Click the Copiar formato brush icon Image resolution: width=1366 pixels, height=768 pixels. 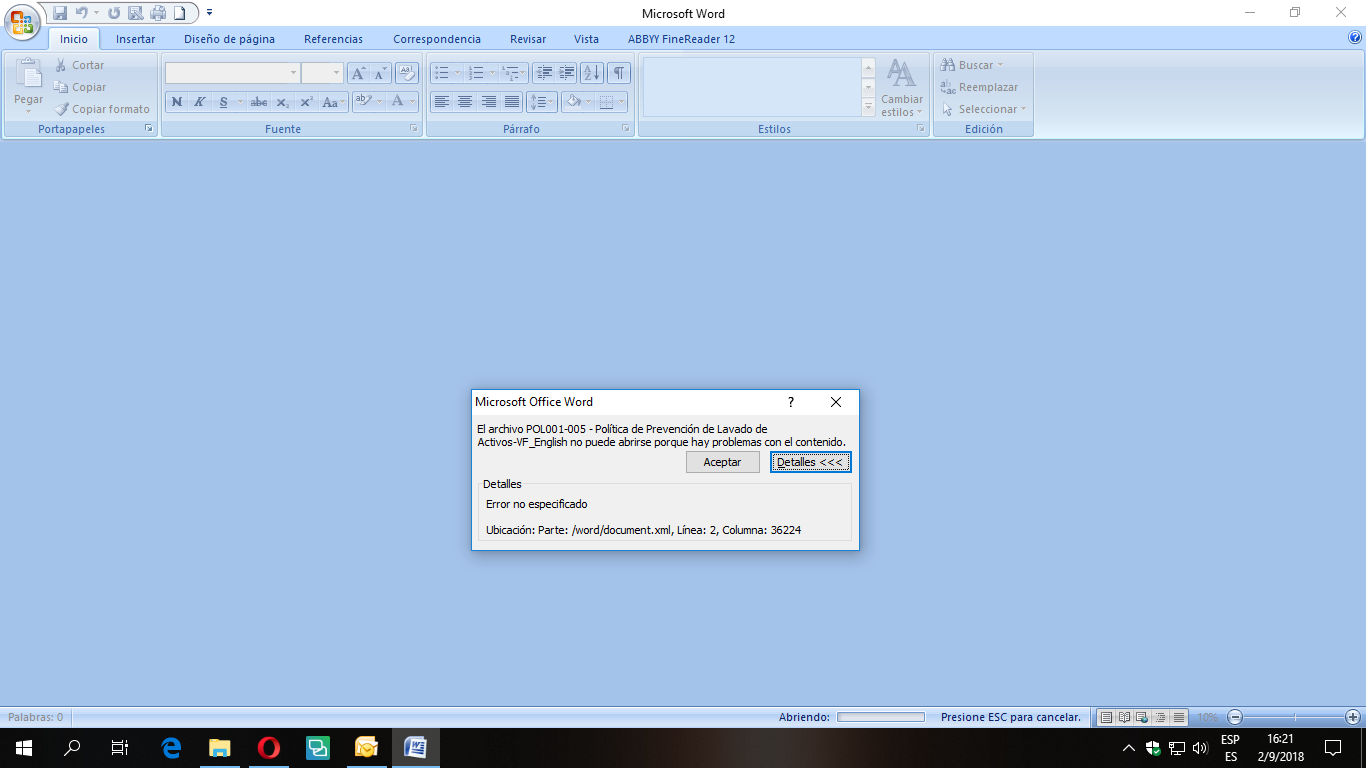coord(61,109)
